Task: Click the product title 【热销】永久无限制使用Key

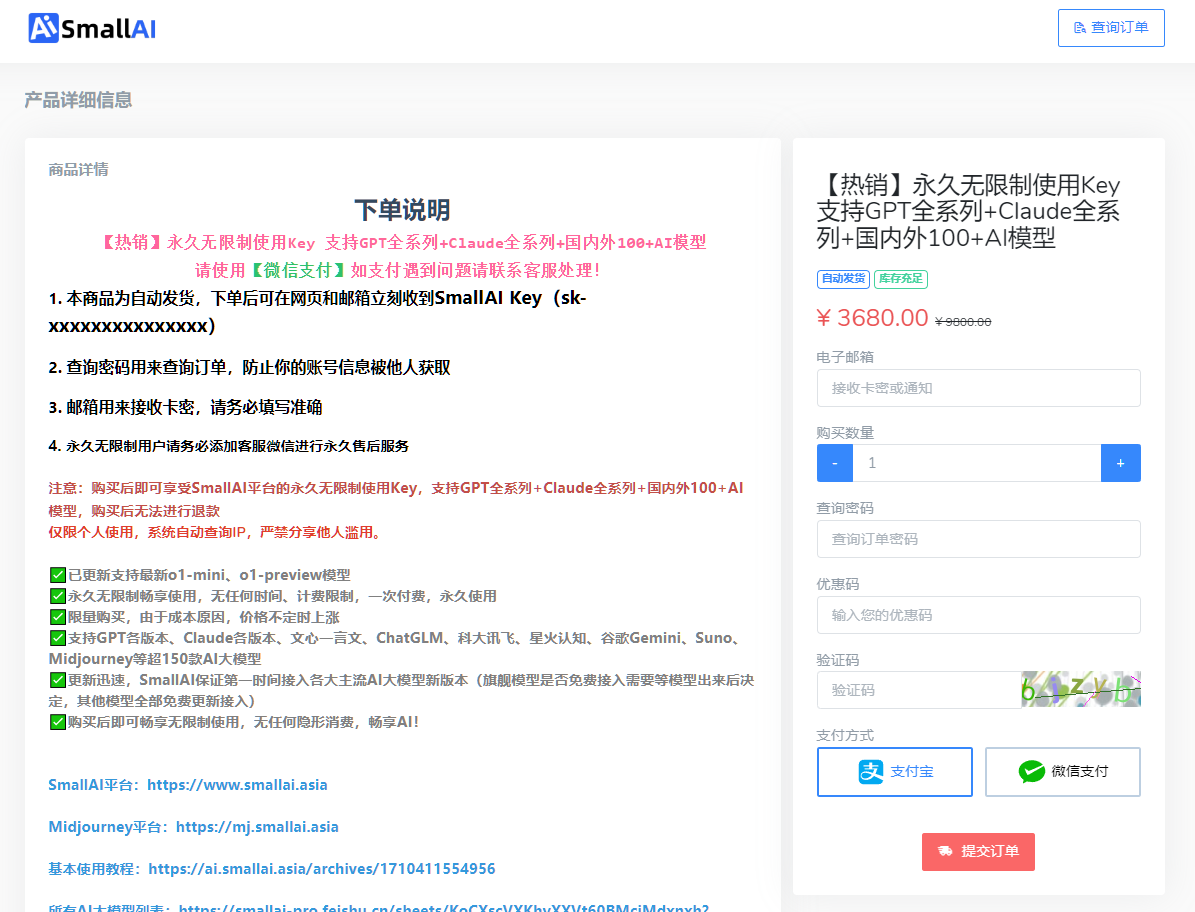Action: pos(968,211)
